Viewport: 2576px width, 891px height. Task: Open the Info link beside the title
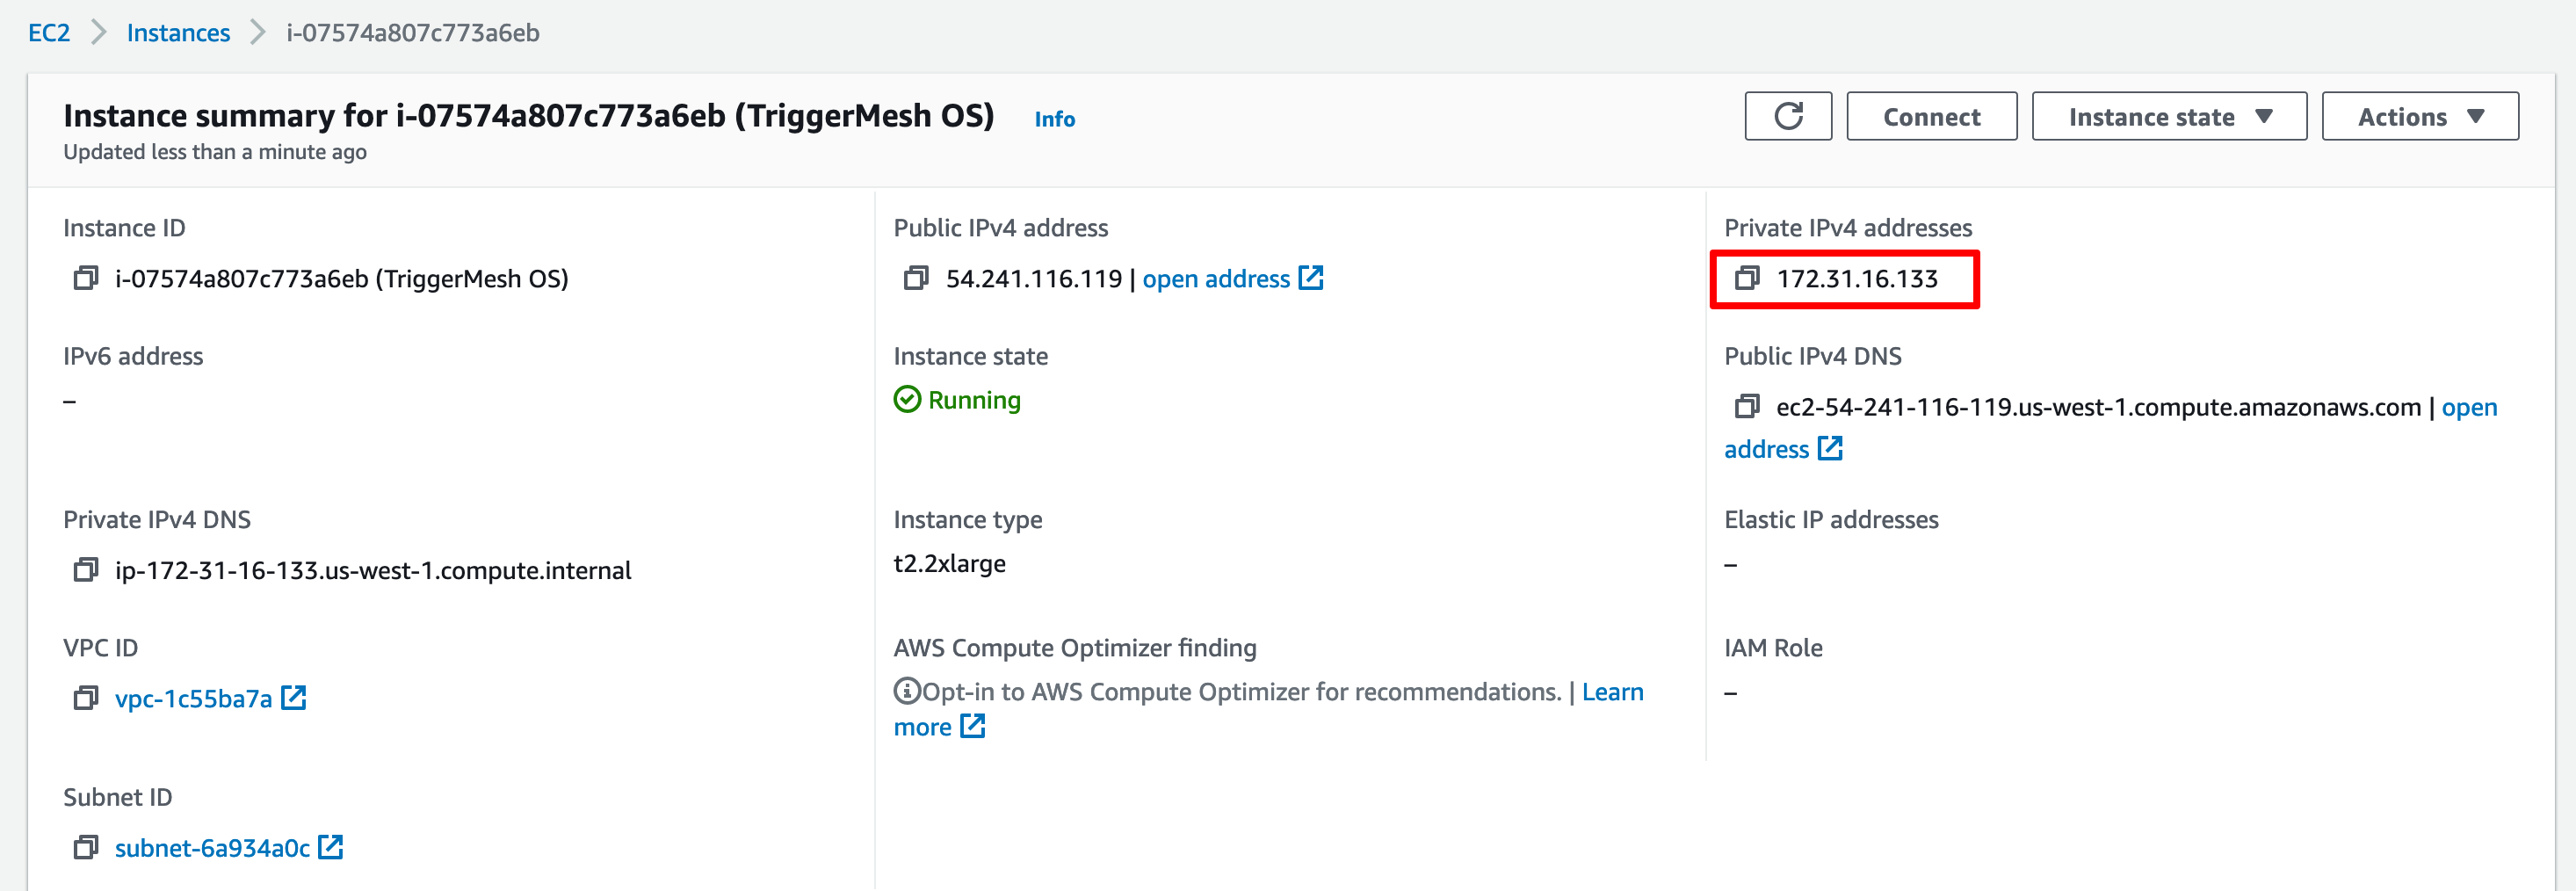pyautogui.click(x=1054, y=119)
